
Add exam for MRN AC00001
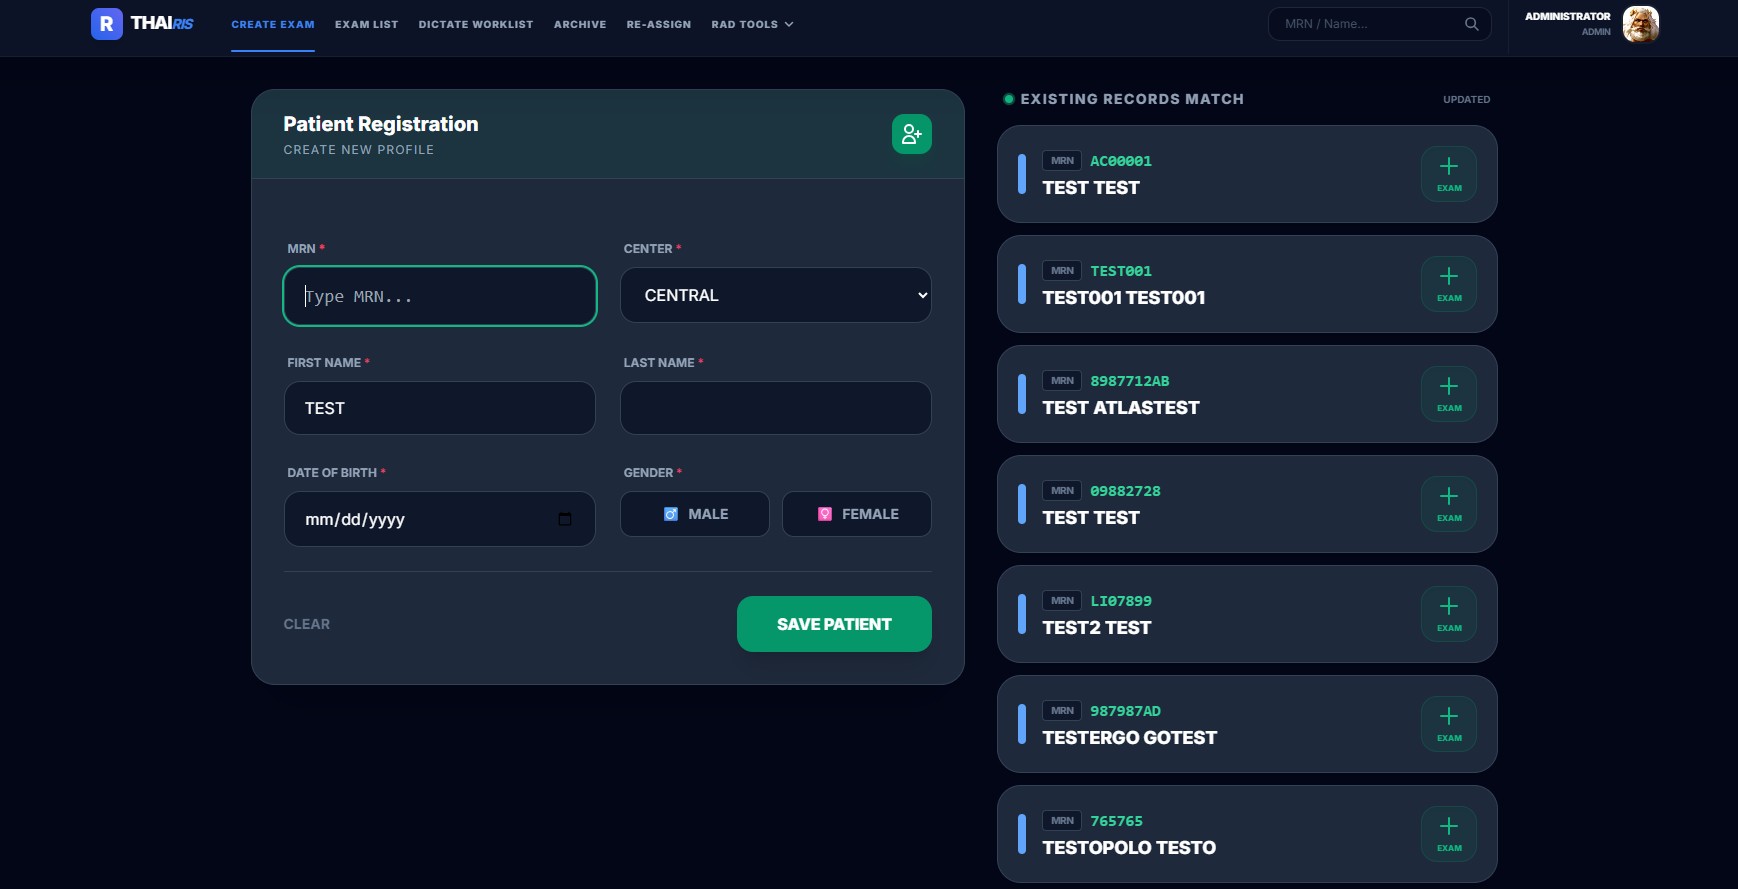tap(1448, 174)
